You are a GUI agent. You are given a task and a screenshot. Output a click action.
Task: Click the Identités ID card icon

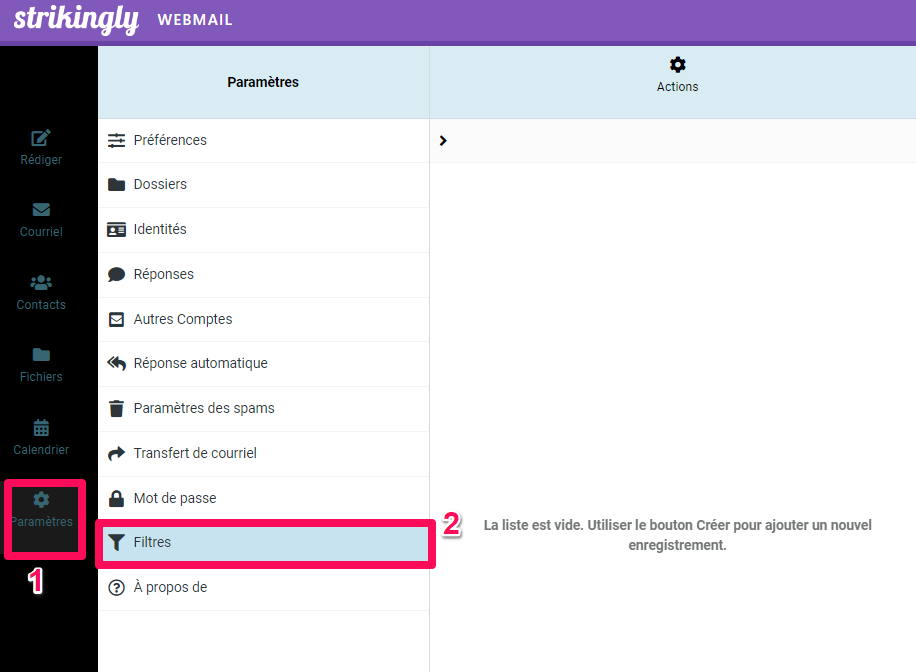point(116,230)
